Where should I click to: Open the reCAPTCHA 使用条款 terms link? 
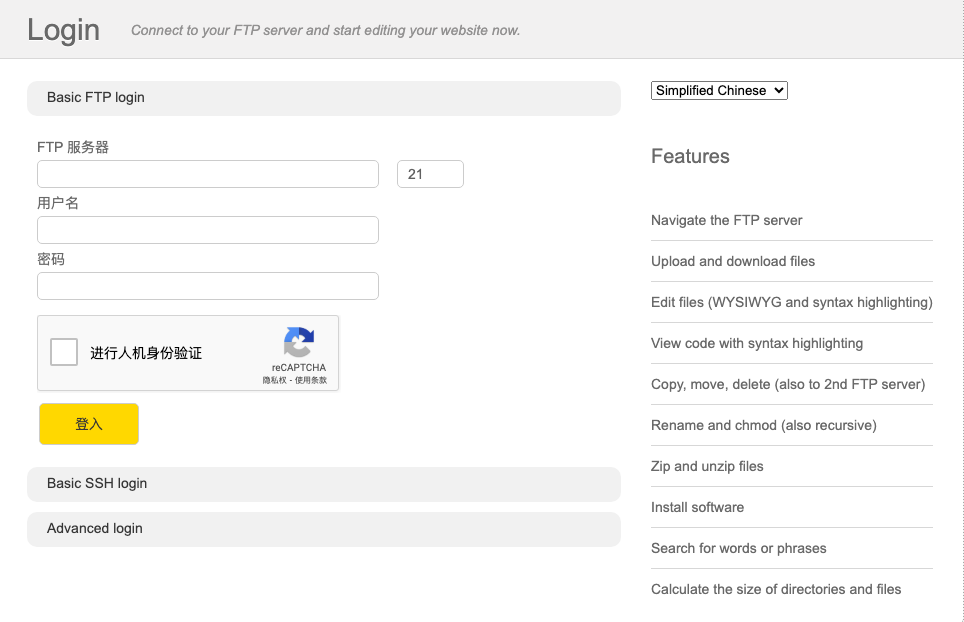point(311,380)
